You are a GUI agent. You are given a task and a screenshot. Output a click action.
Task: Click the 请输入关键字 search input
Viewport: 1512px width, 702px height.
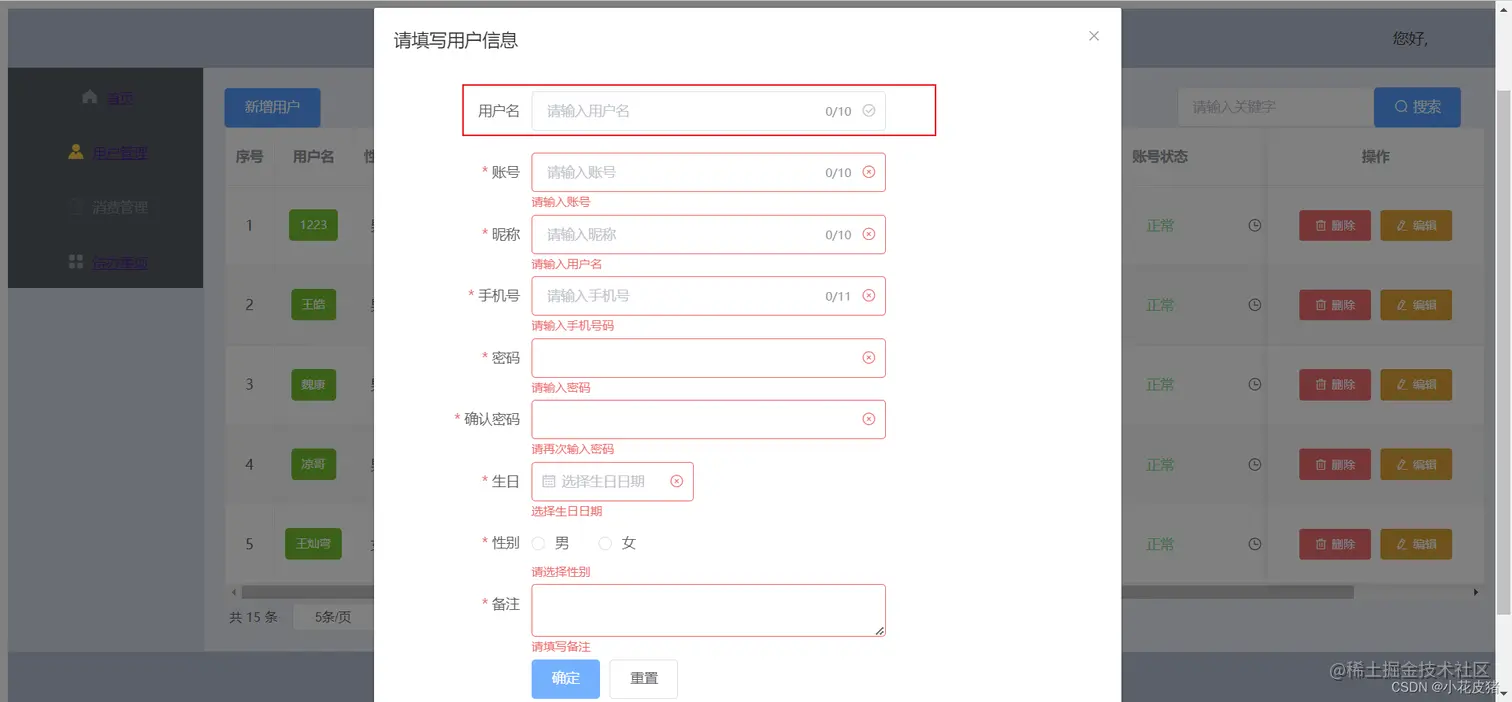[x=1274, y=106]
